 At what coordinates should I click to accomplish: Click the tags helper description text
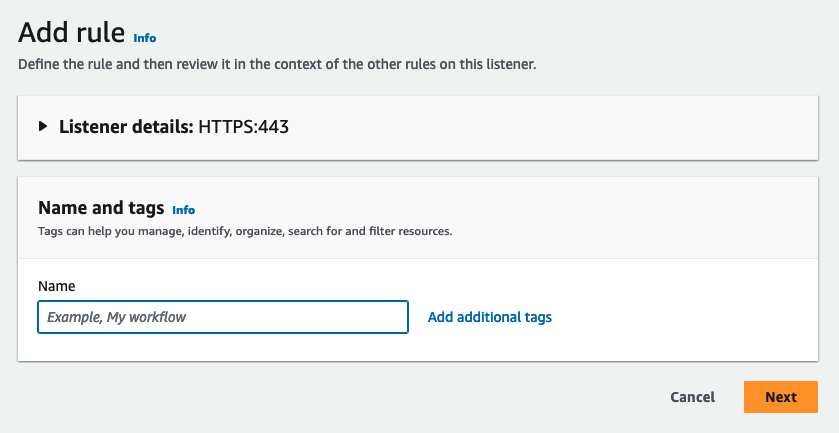coord(245,231)
